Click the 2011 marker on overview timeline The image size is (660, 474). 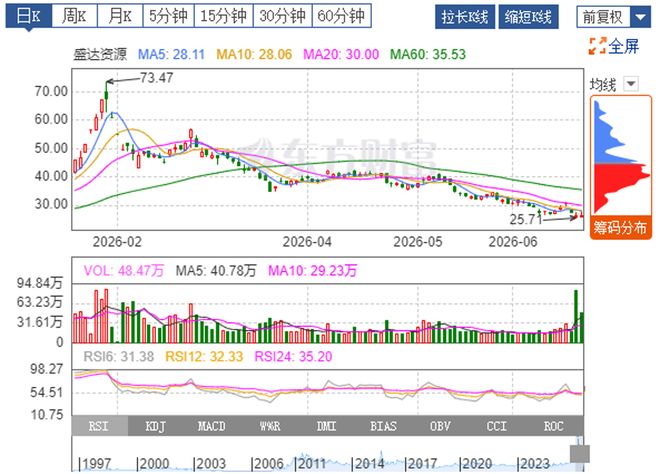(x=312, y=463)
